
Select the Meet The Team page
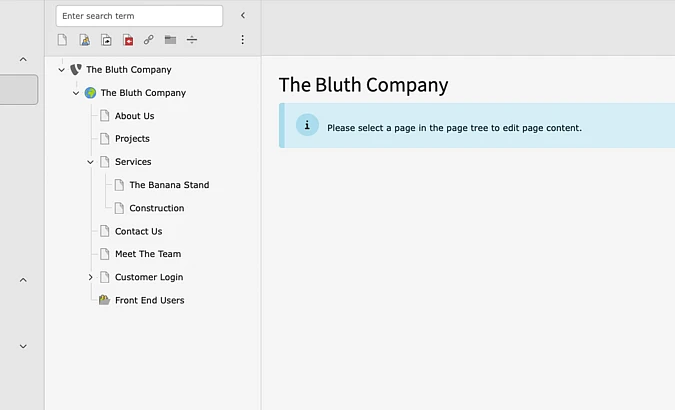[147, 254]
